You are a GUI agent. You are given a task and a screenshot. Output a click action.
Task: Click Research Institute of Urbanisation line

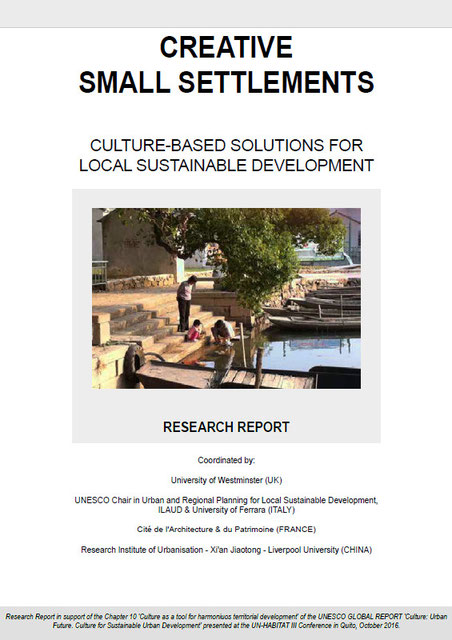[x=226, y=550]
